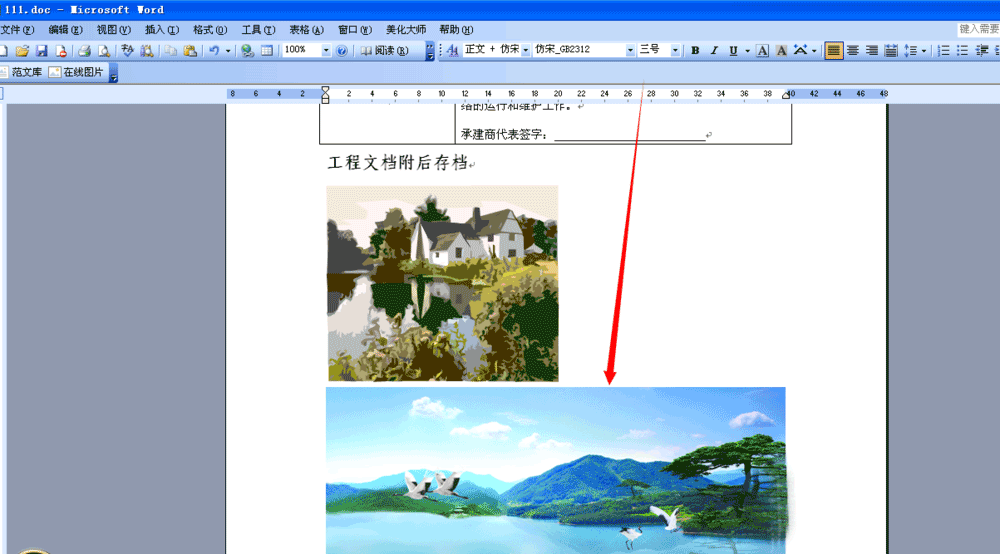This screenshot has height=554, width=1000.
Task: Click the right indent marker on ruler
Action: (786, 96)
